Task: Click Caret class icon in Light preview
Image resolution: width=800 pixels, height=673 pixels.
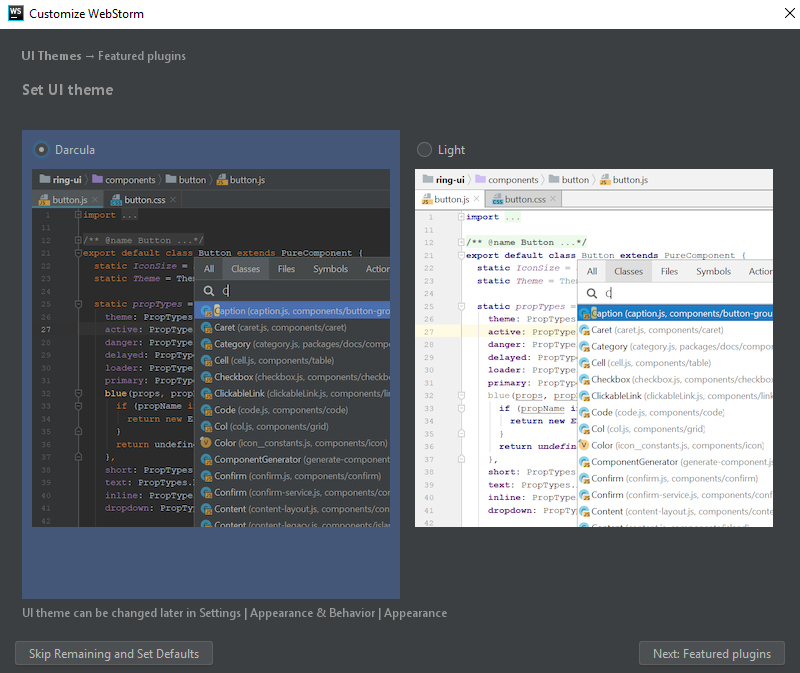Action: coord(584,330)
